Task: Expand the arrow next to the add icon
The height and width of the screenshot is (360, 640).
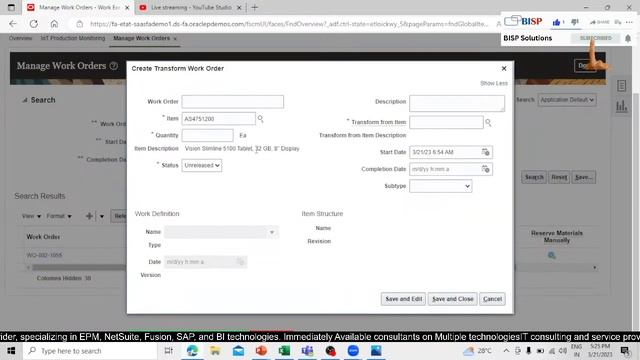Action: [x=102, y=216]
